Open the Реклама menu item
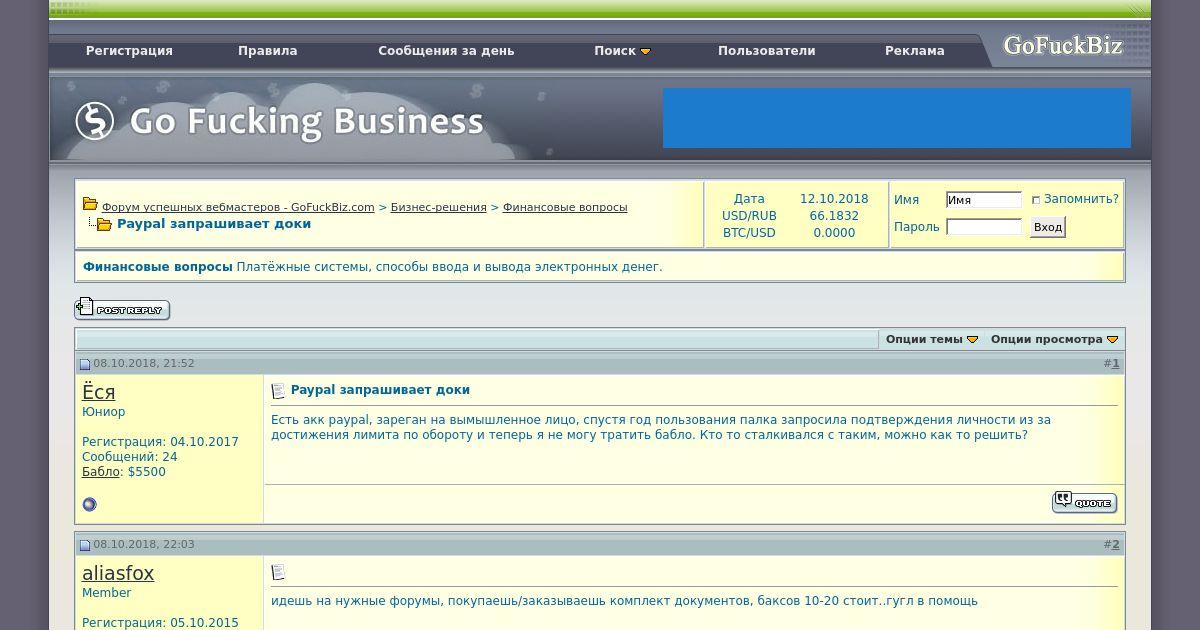The height and width of the screenshot is (630, 1200). (915, 51)
